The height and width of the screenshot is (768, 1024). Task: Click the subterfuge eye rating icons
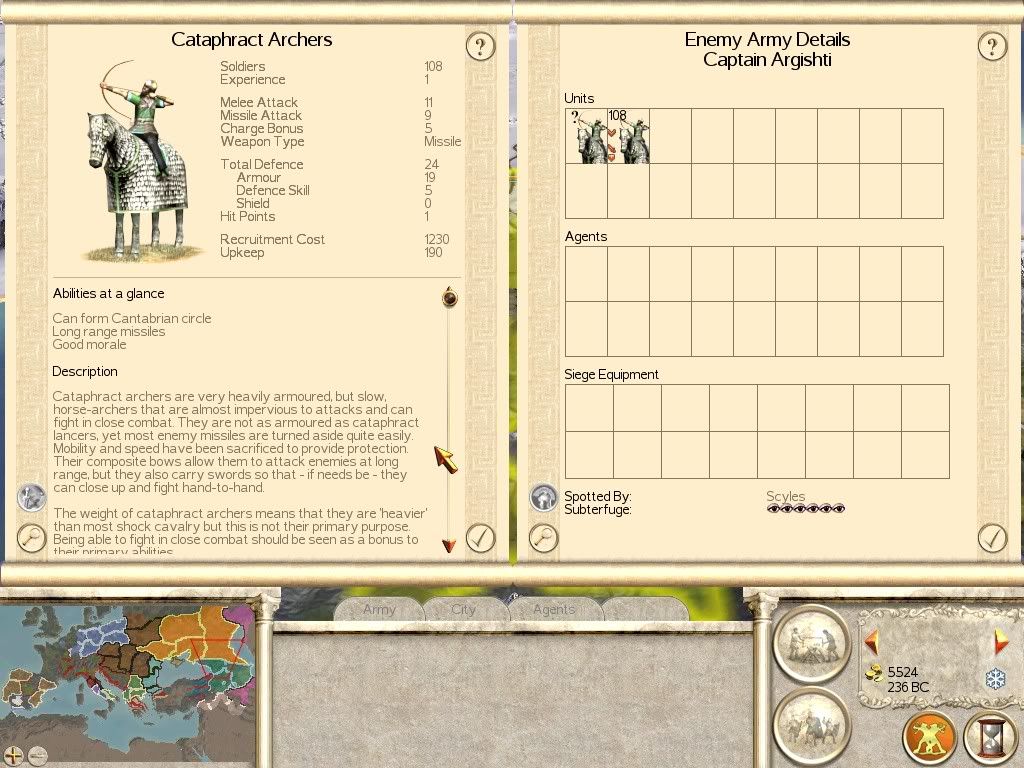point(806,509)
